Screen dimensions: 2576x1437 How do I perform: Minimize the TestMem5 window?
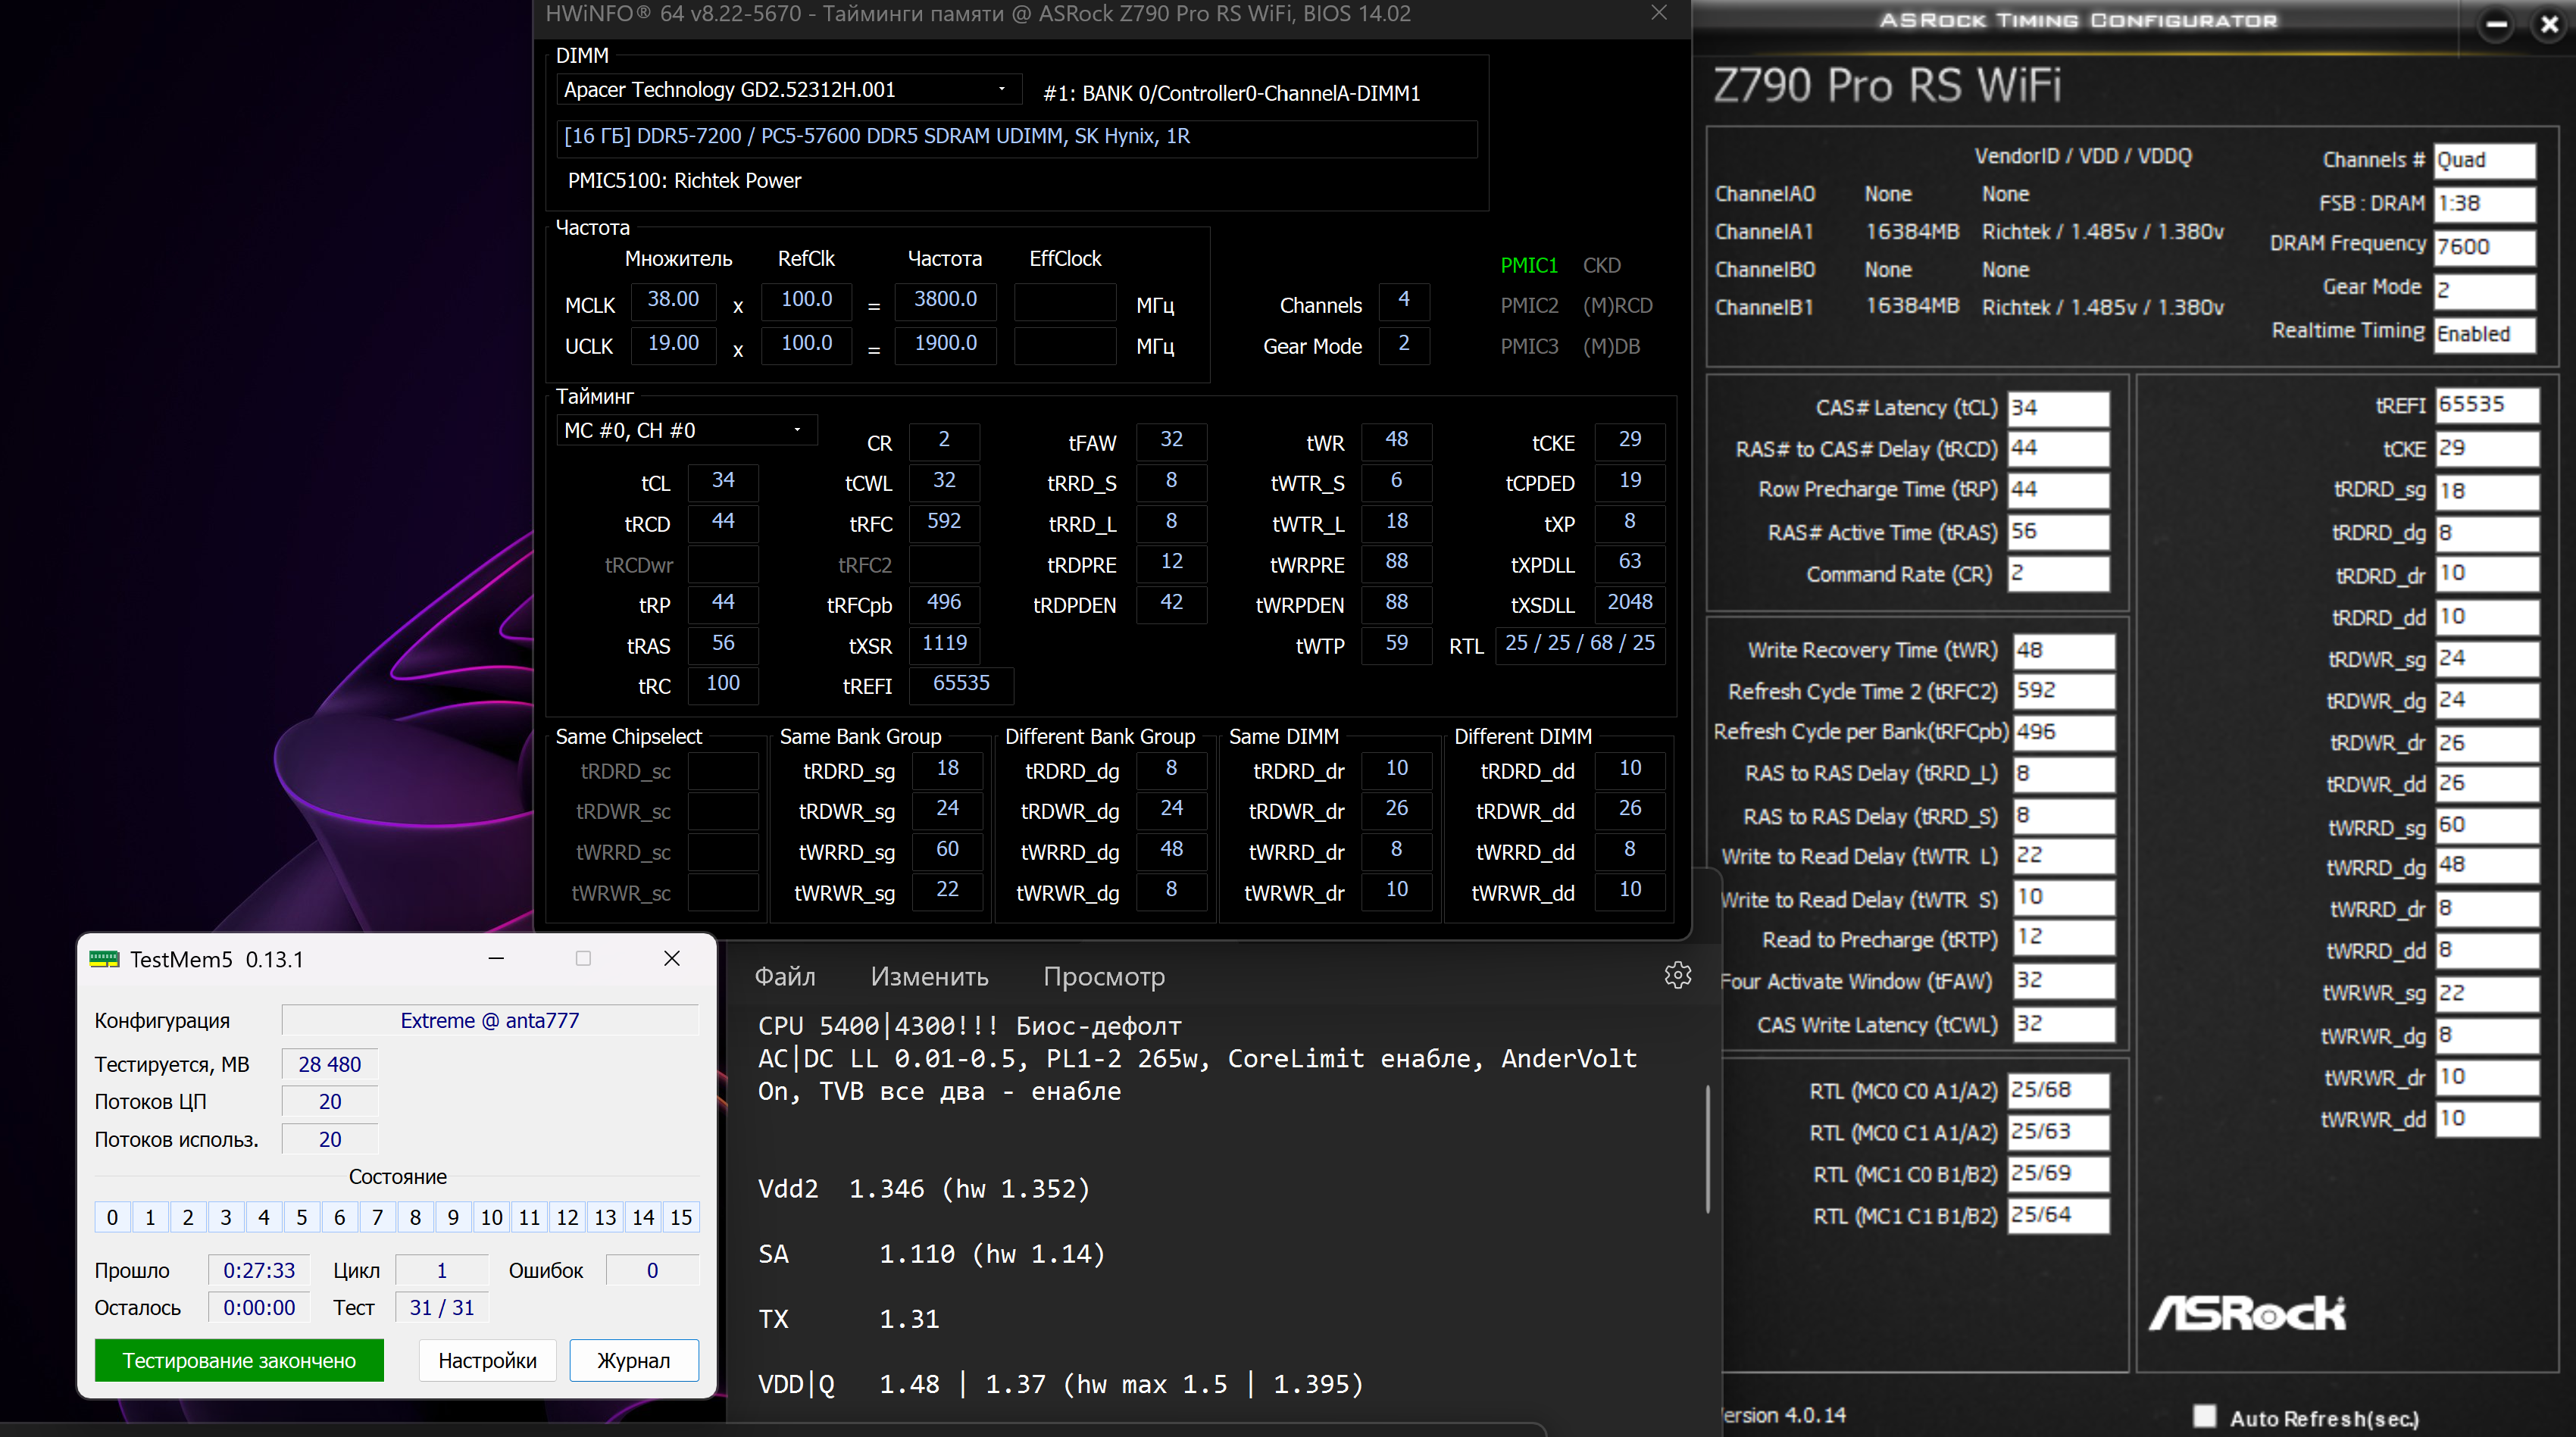click(x=496, y=958)
